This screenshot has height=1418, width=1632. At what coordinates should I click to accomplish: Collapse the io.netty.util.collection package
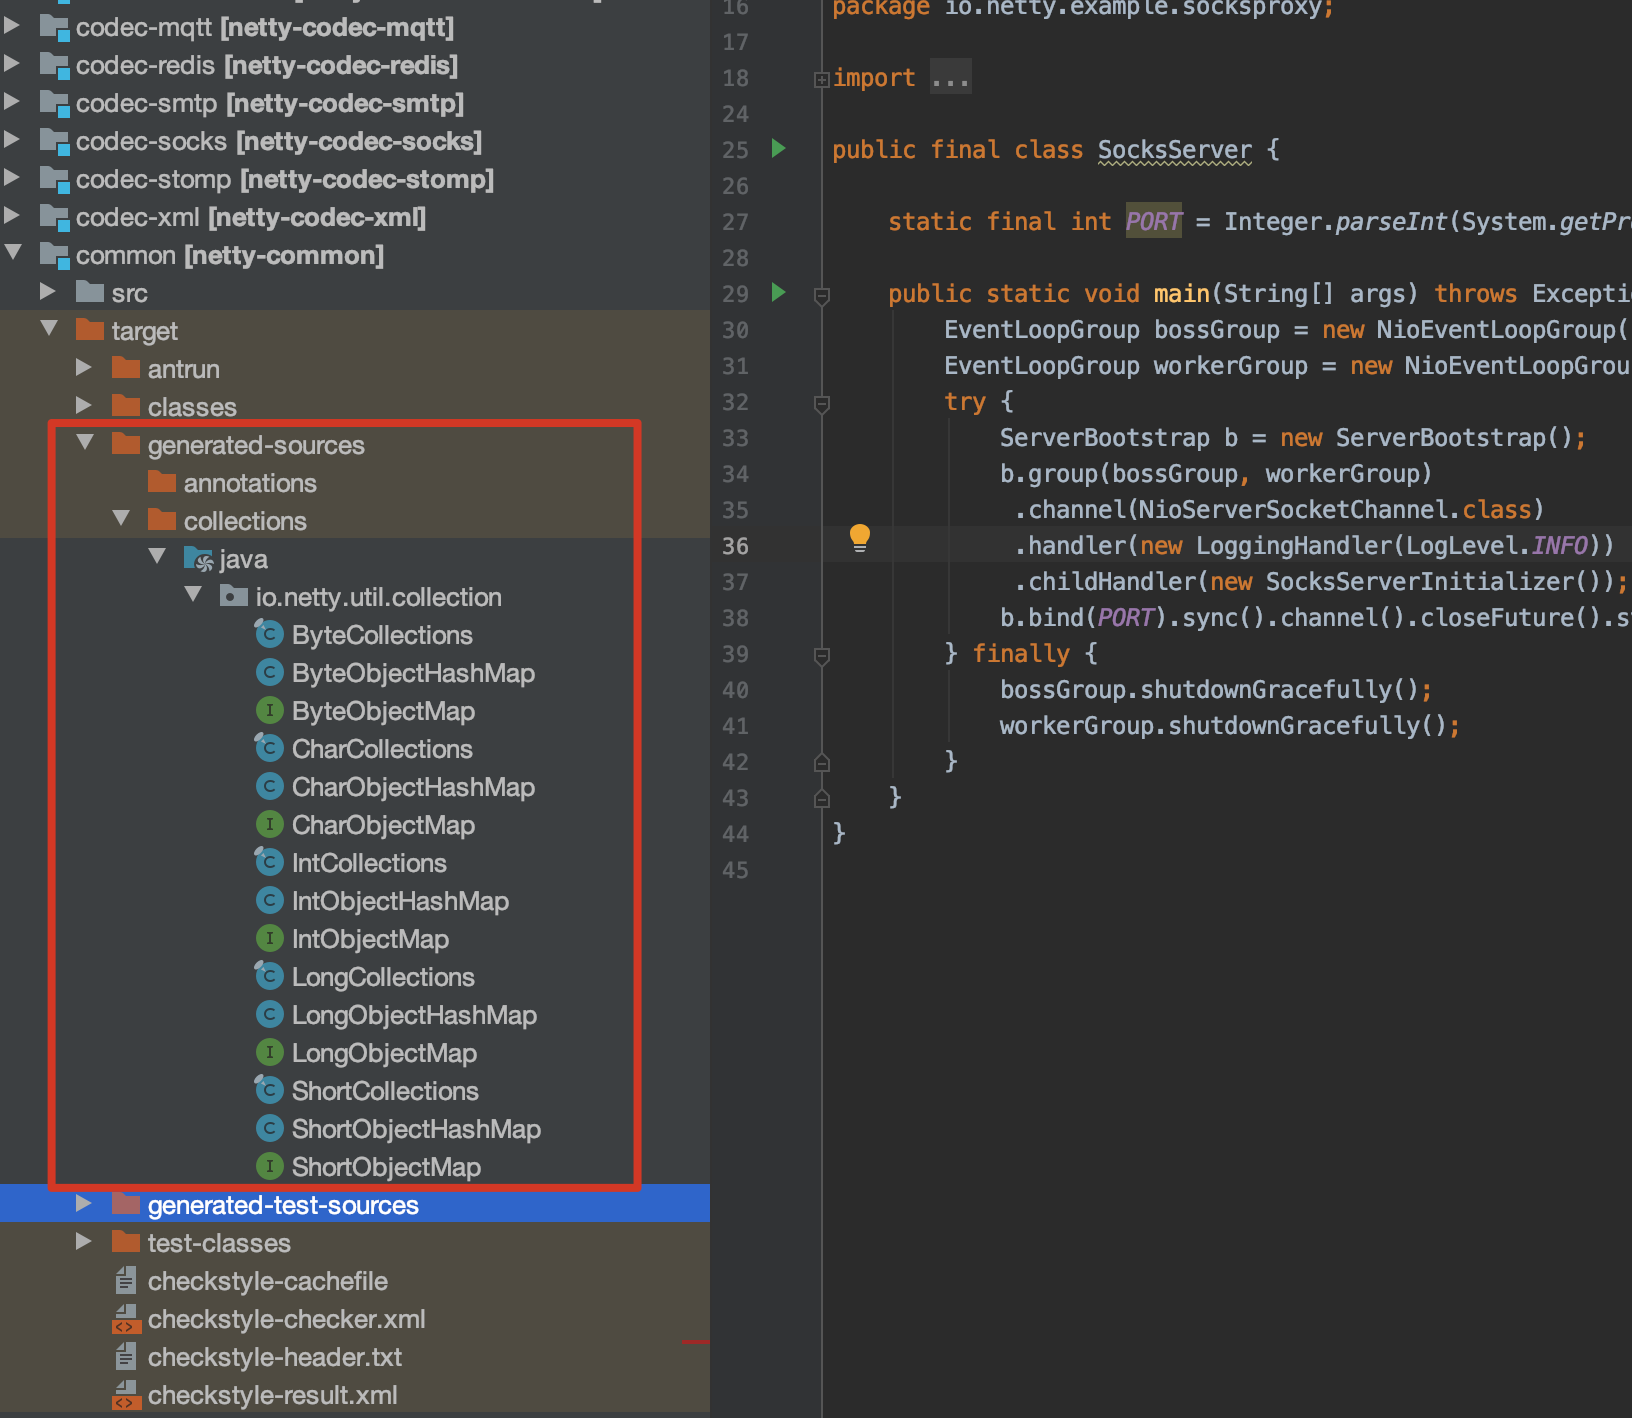click(x=193, y=594)
